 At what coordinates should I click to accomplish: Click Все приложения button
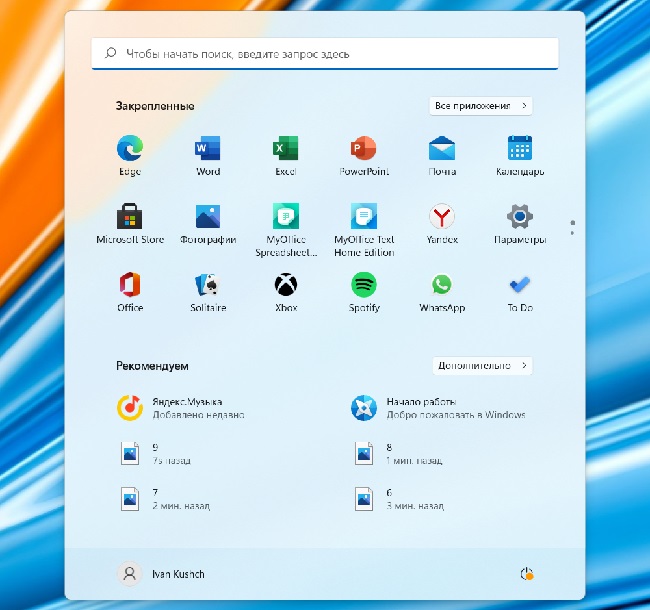click(x=480, y=106)
